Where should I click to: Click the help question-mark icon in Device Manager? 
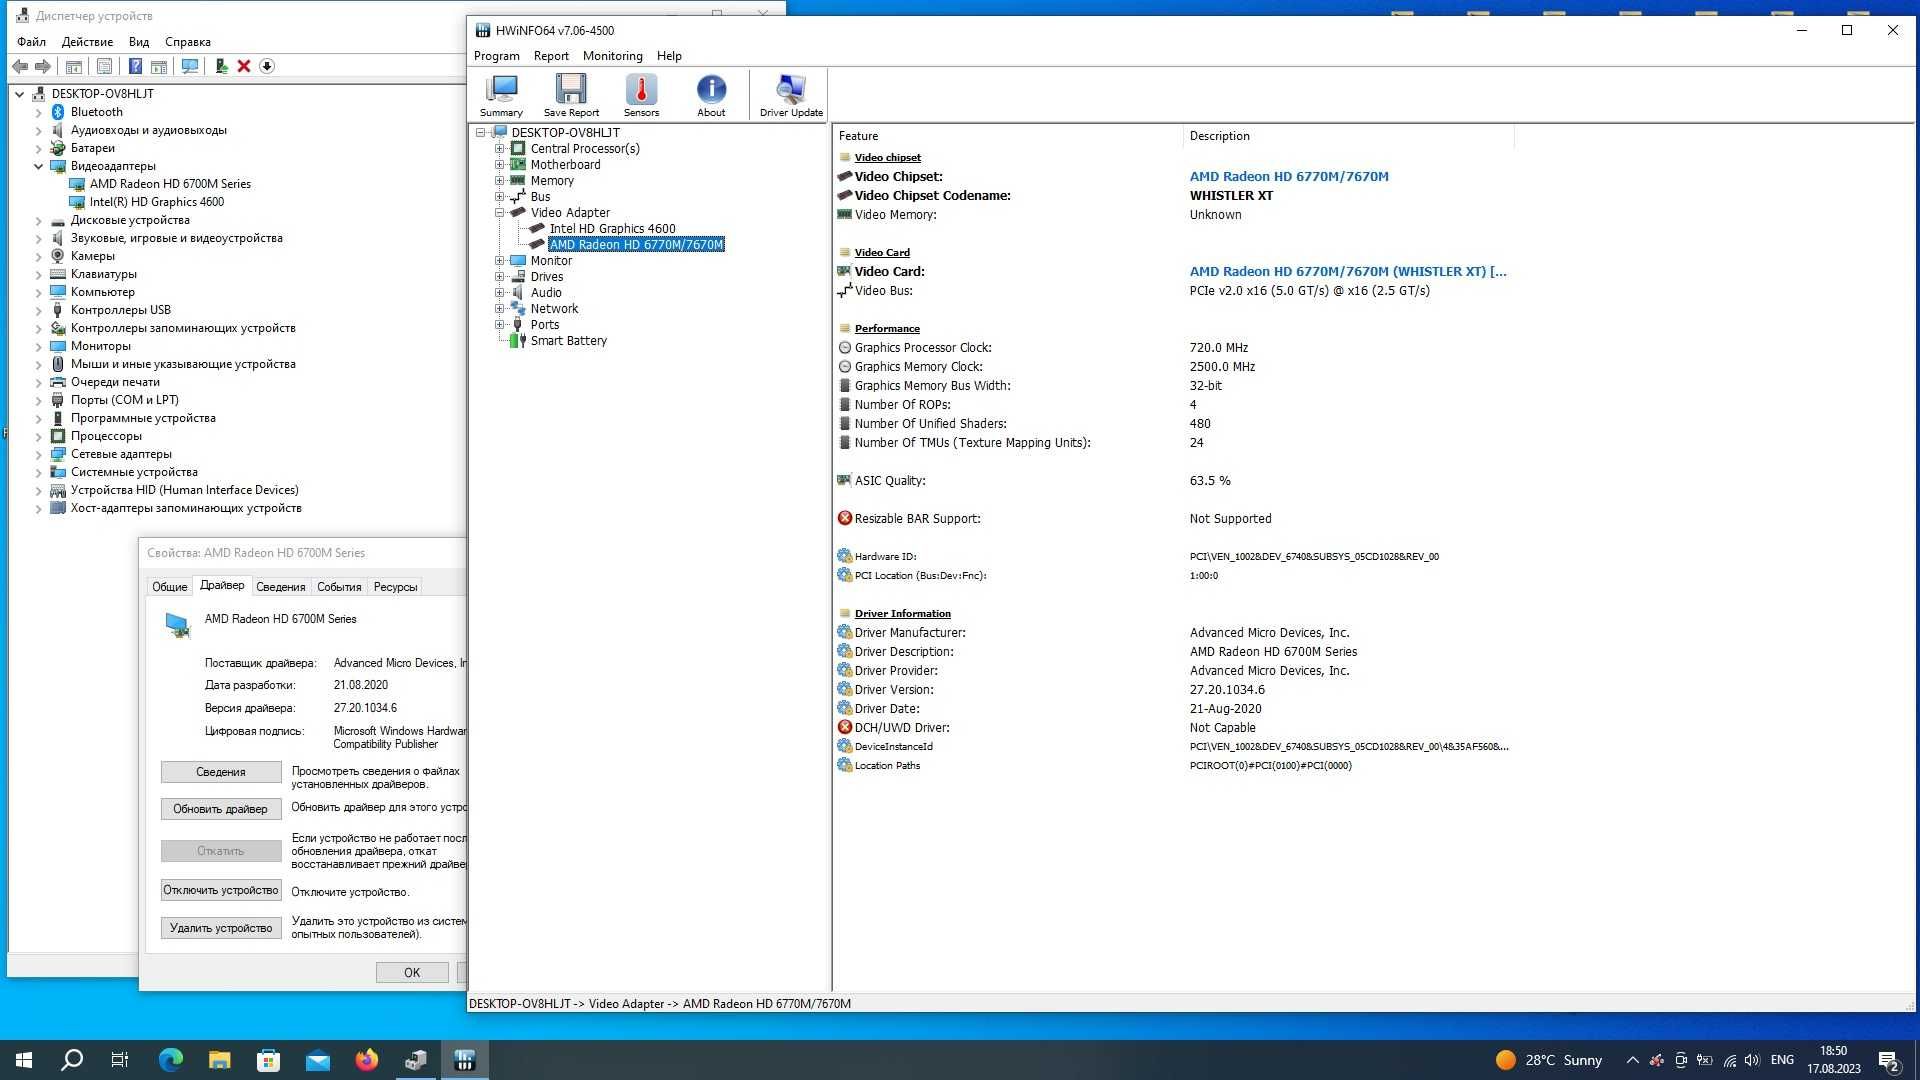coord(135,66)
